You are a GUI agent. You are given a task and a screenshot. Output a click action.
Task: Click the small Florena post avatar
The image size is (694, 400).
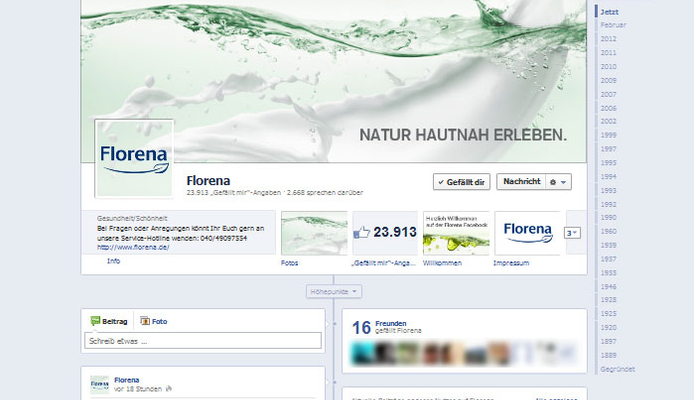[100, 385]
